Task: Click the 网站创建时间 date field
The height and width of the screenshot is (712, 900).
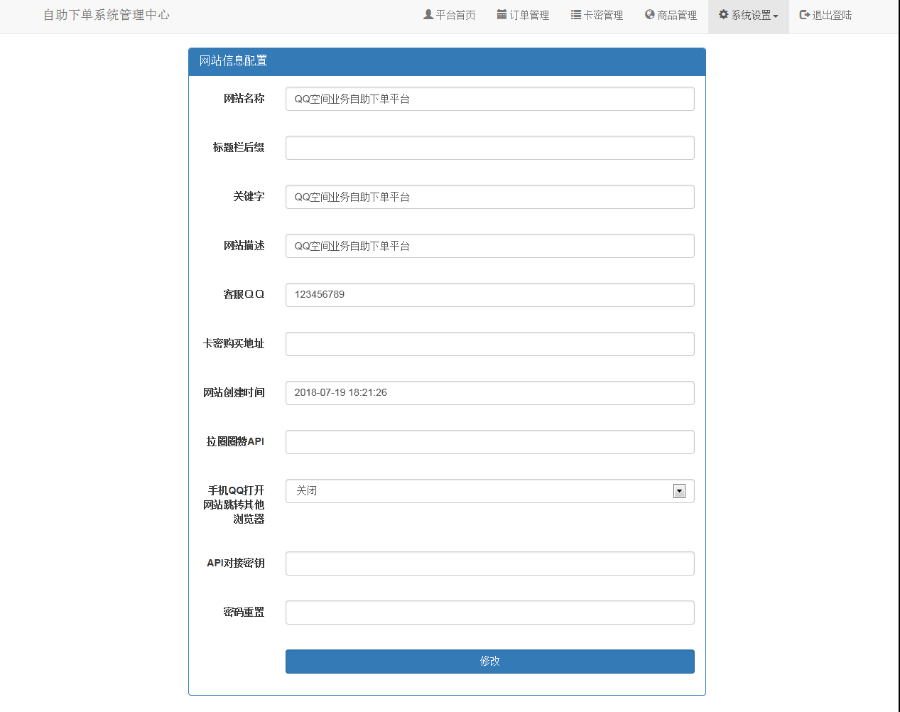Action: tap(489, 392)
